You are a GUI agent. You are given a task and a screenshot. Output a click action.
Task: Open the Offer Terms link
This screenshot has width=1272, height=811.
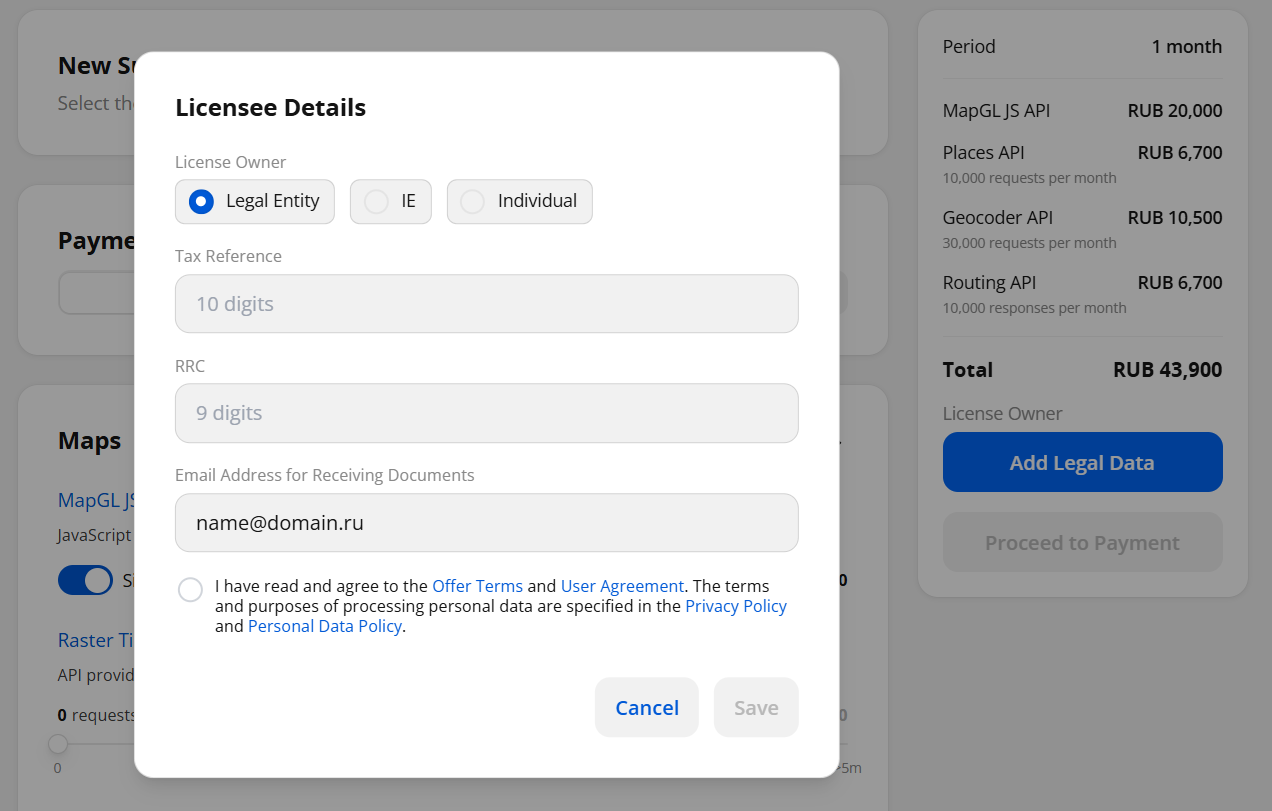pyautogui.click(x=477, y=586)
